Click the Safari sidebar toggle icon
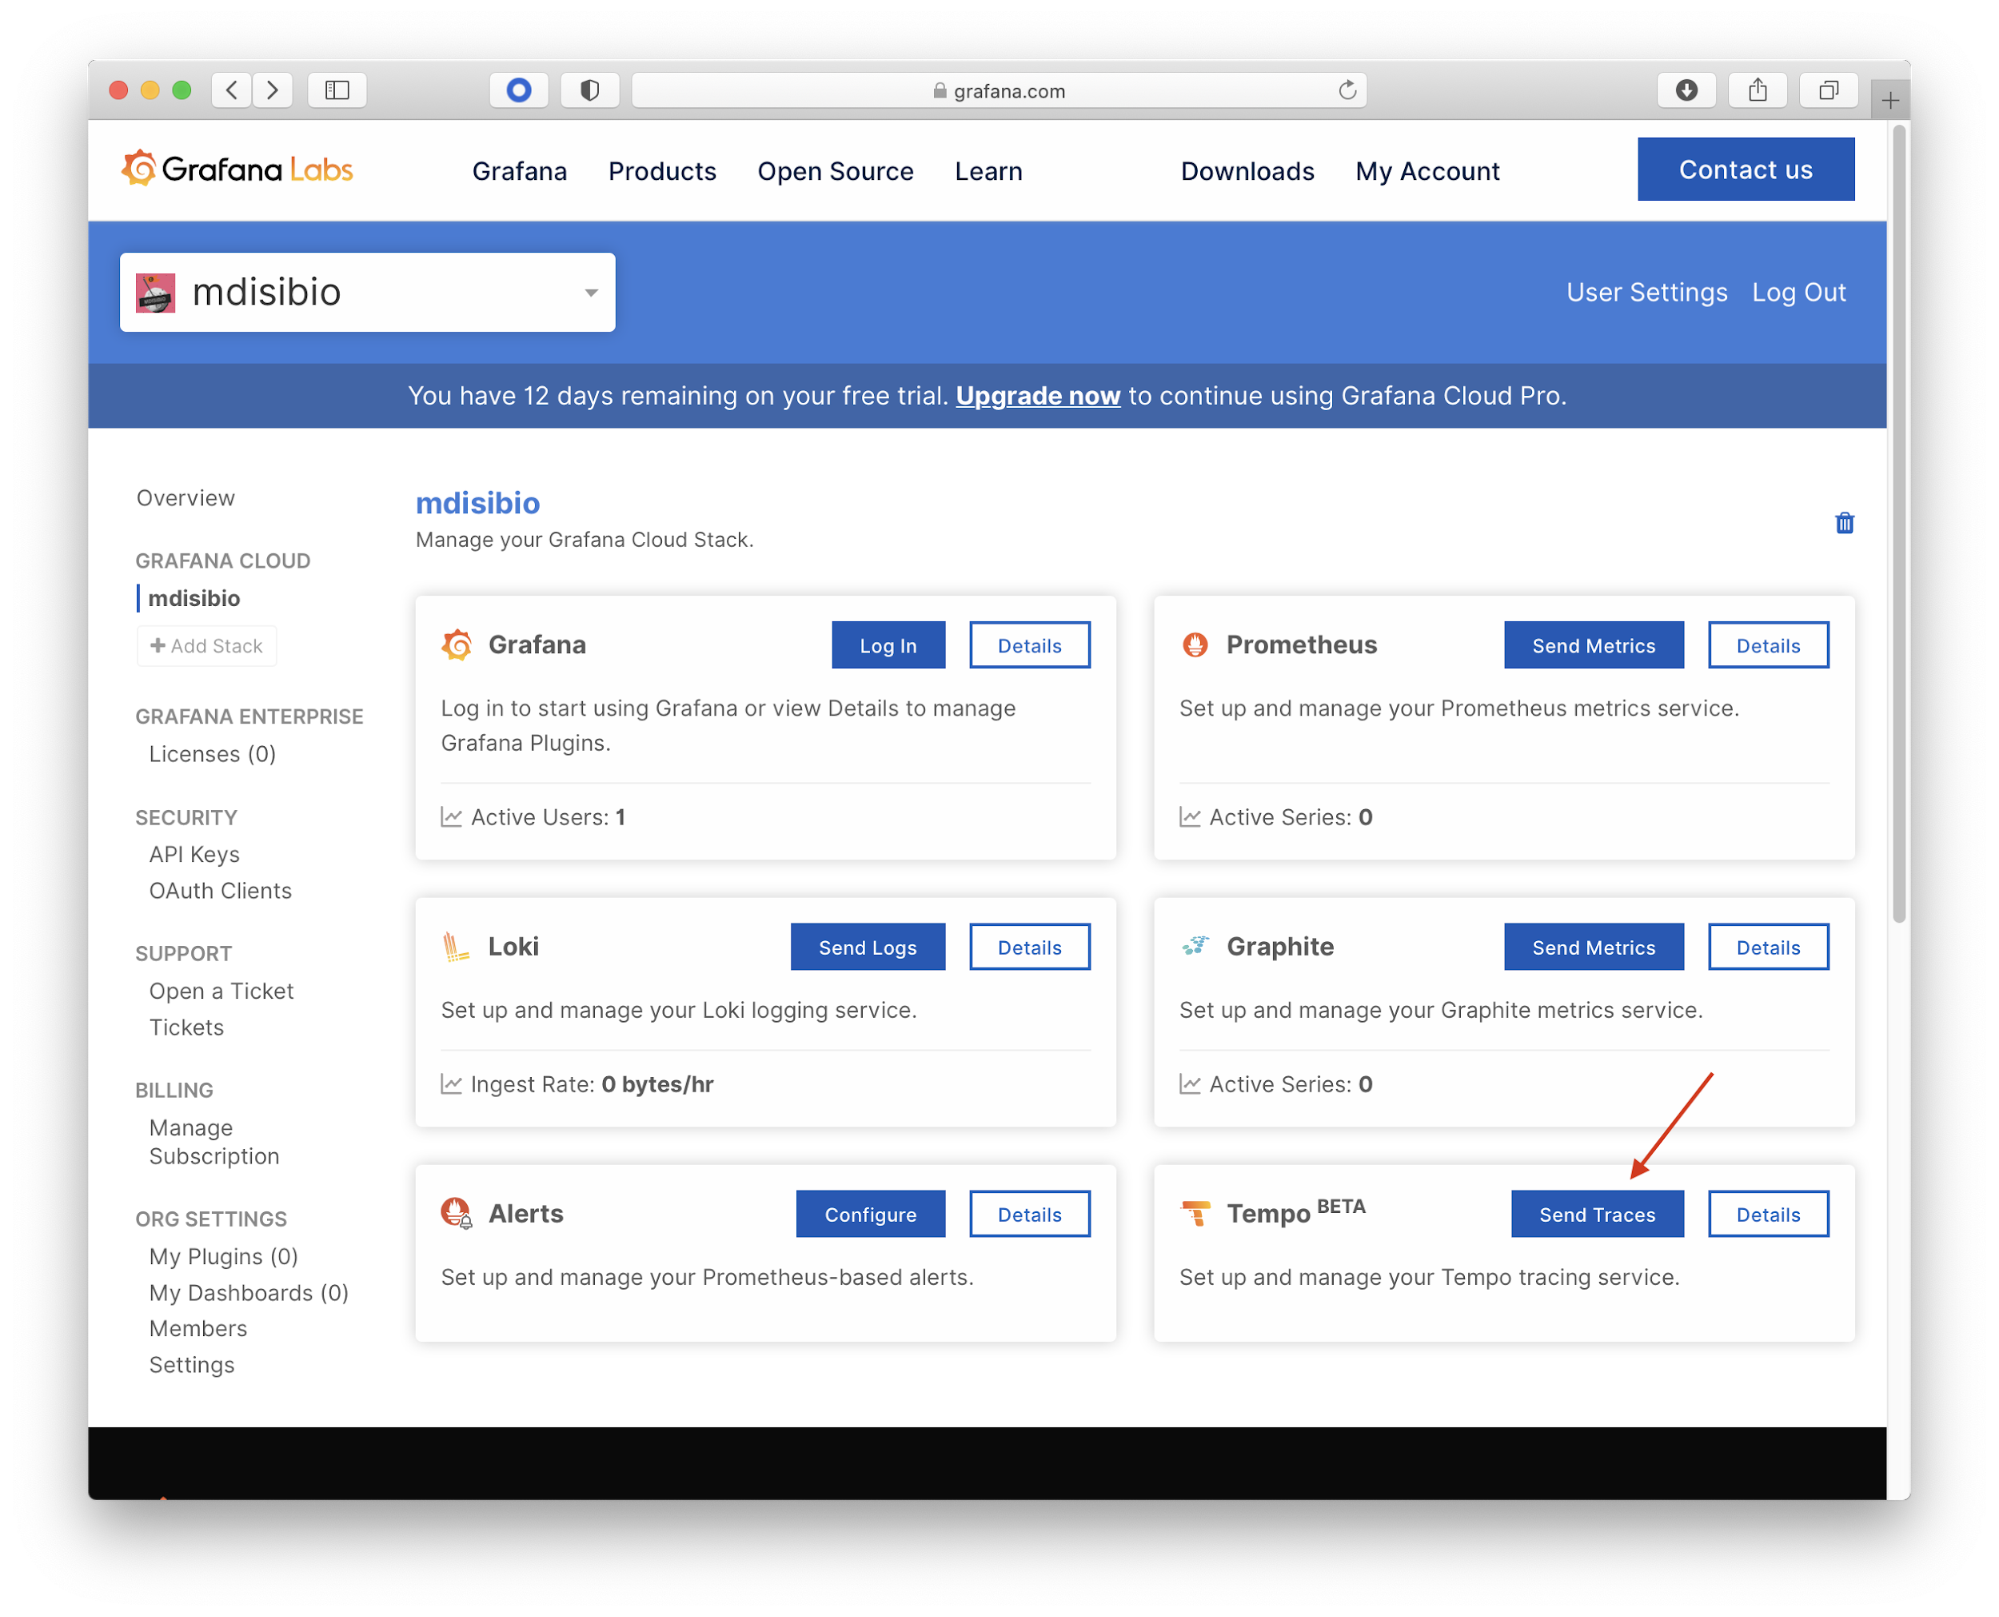The height and width of the screenshot is (1617, 1999). pos(337,90)
